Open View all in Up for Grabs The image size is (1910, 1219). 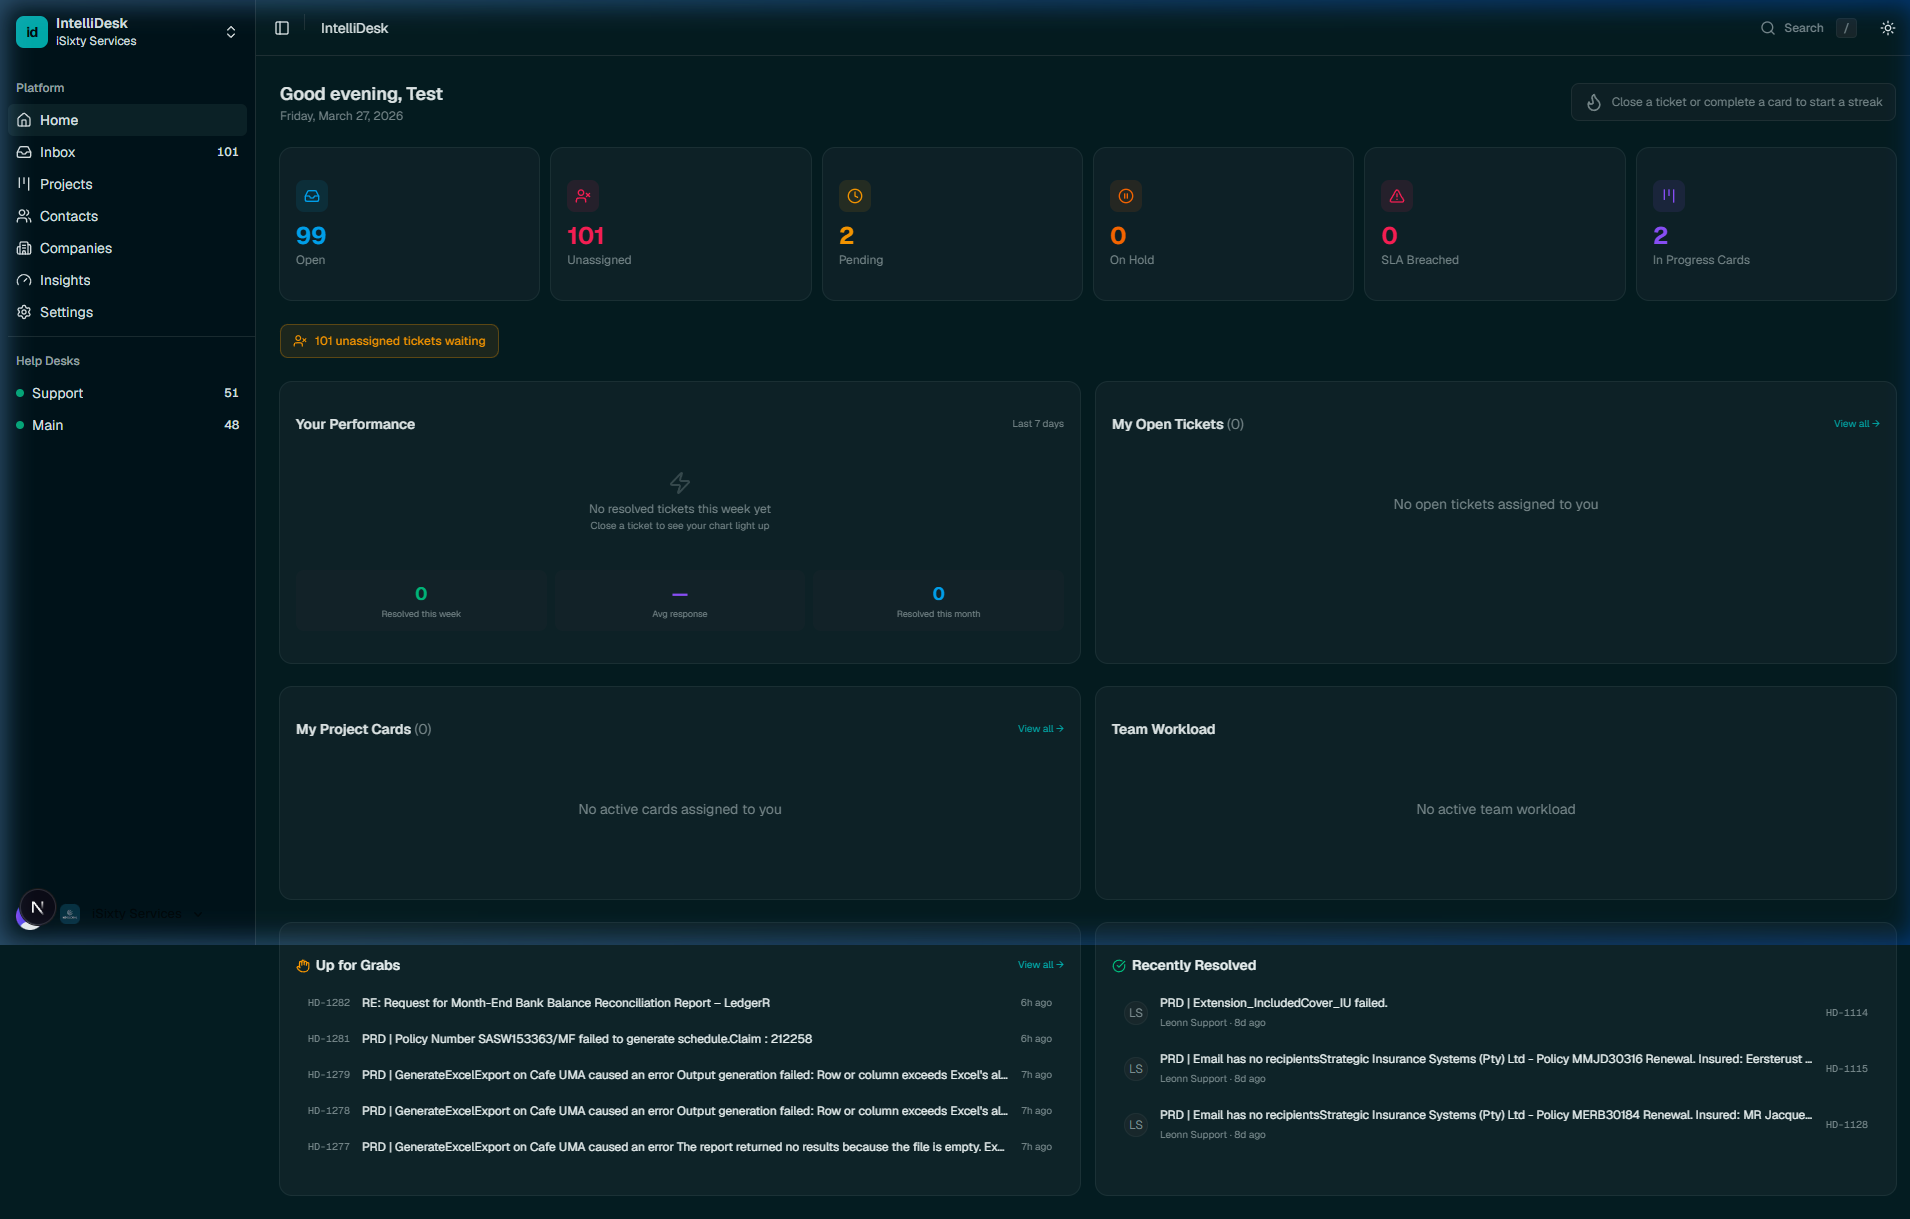pyautogui.click(x=1039, y=964)
